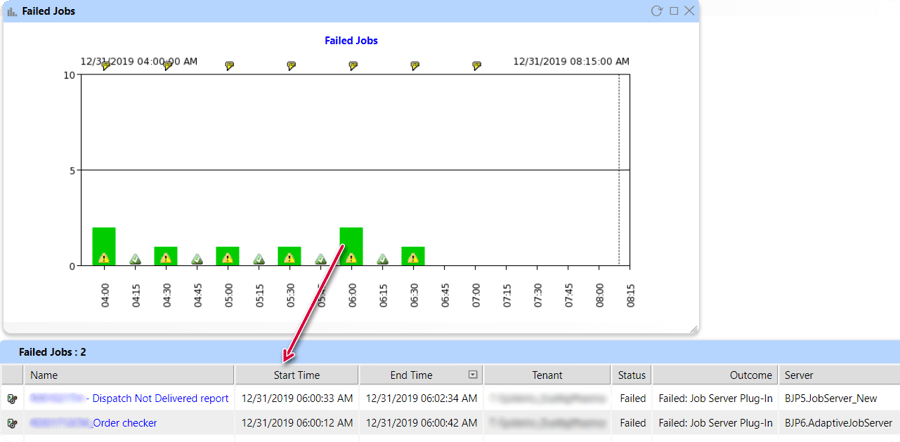Open End Time column sort dropdown arrow
The width and height of the screenshot is (900, 442).
pyautogui.click(x=473, y=375)
